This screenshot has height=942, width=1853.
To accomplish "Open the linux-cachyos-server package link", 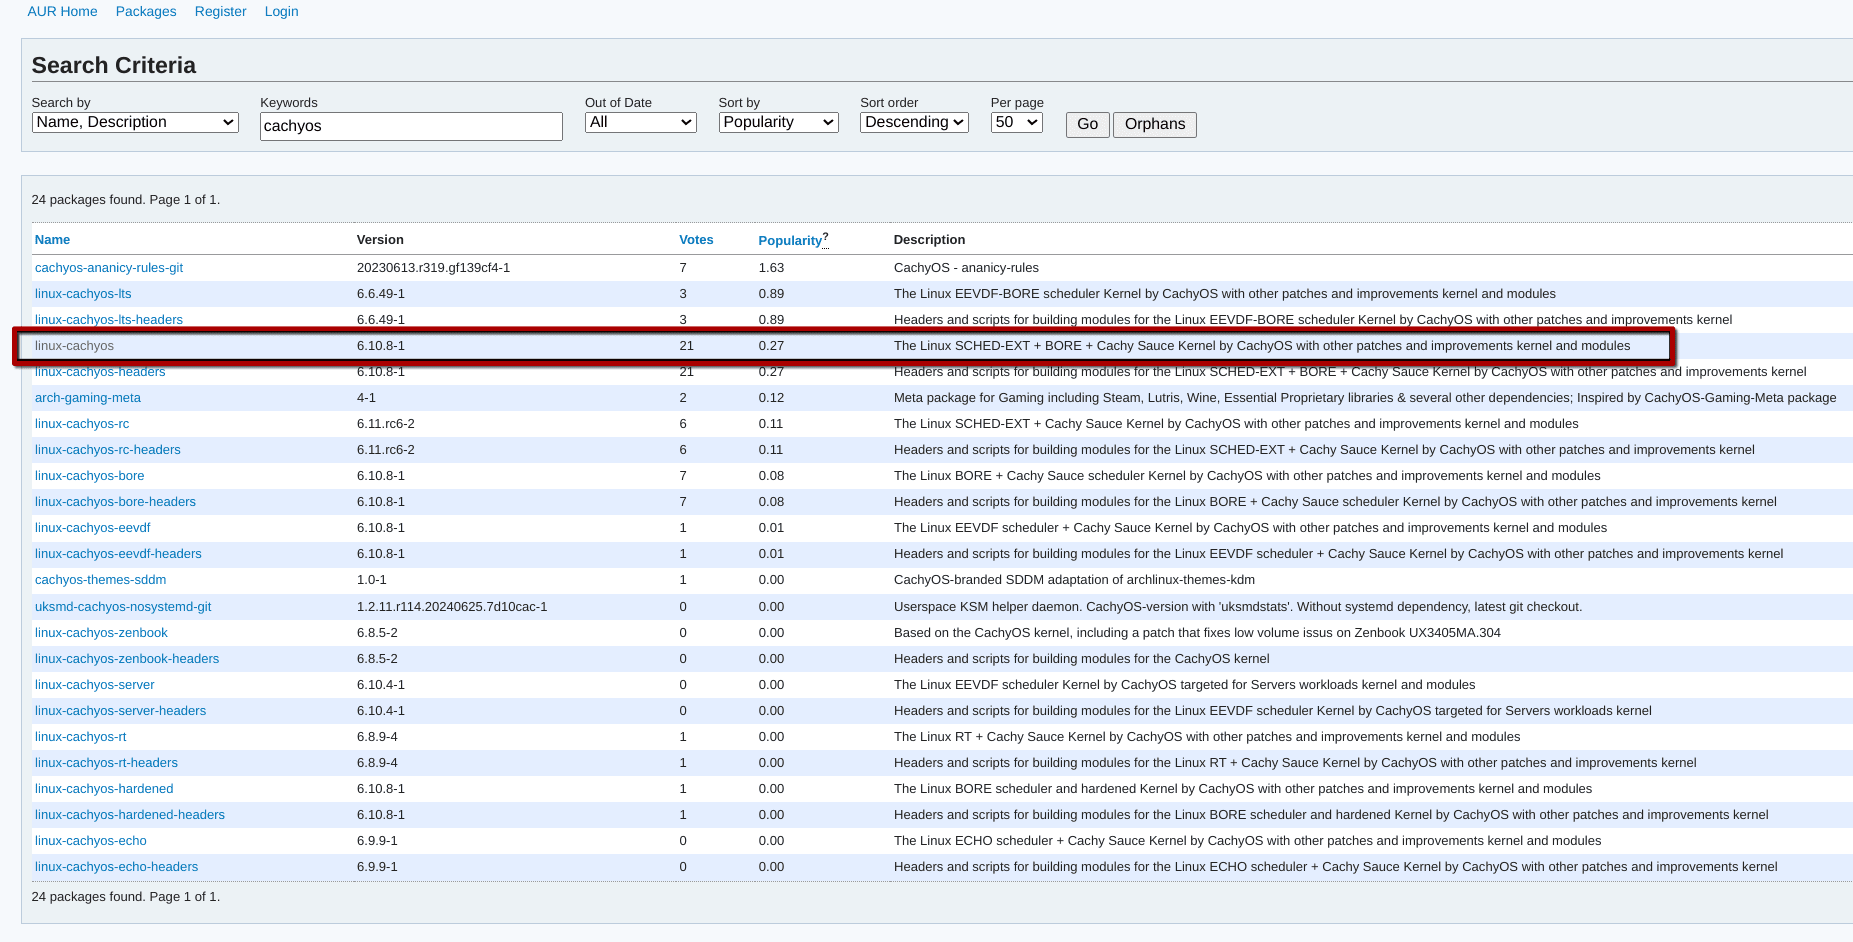I will coord(95,685).
